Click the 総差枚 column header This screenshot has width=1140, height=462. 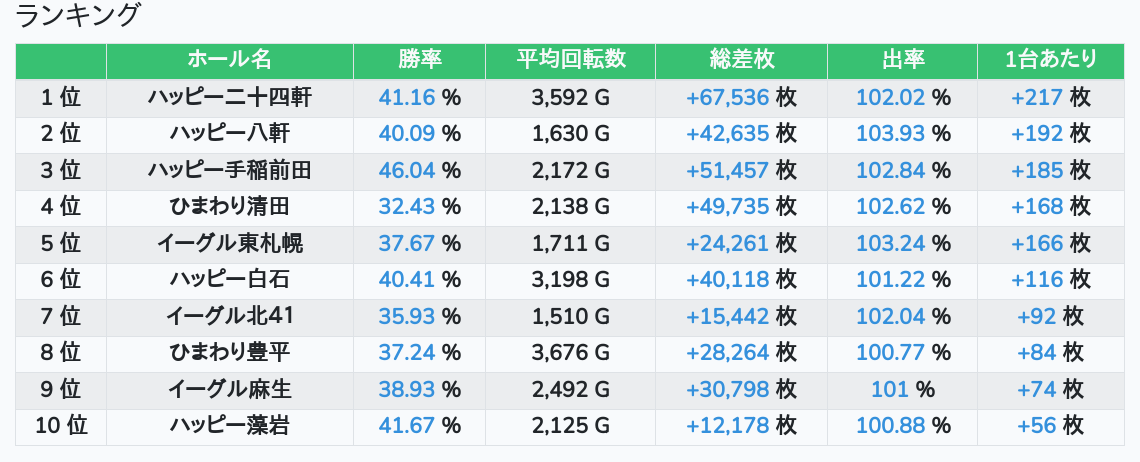click(741, 60)
